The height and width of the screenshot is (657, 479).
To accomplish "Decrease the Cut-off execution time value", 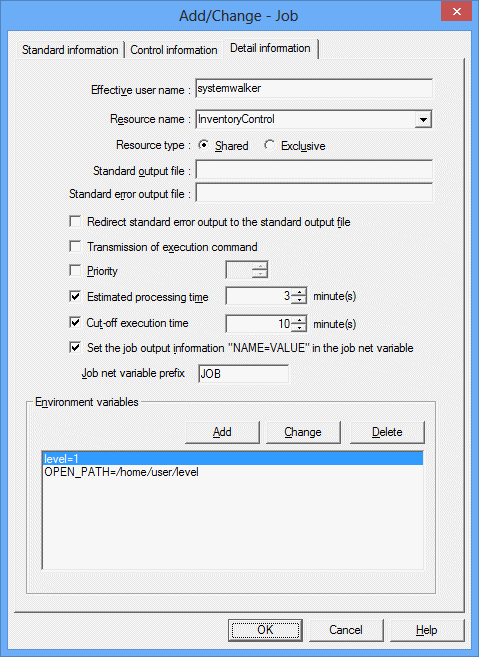I will (x=299, y=328).
